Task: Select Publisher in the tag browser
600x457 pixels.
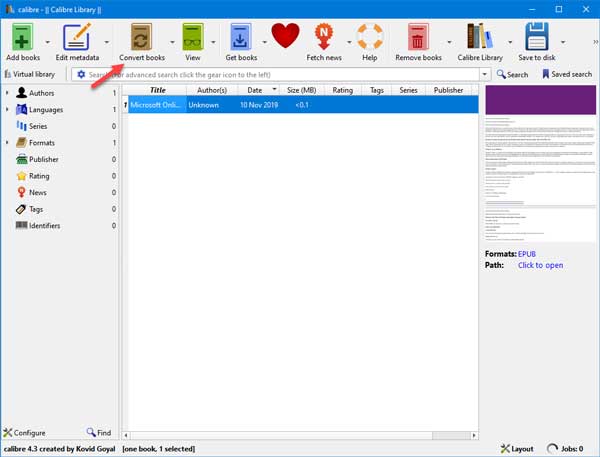Action: coord(44,159)
